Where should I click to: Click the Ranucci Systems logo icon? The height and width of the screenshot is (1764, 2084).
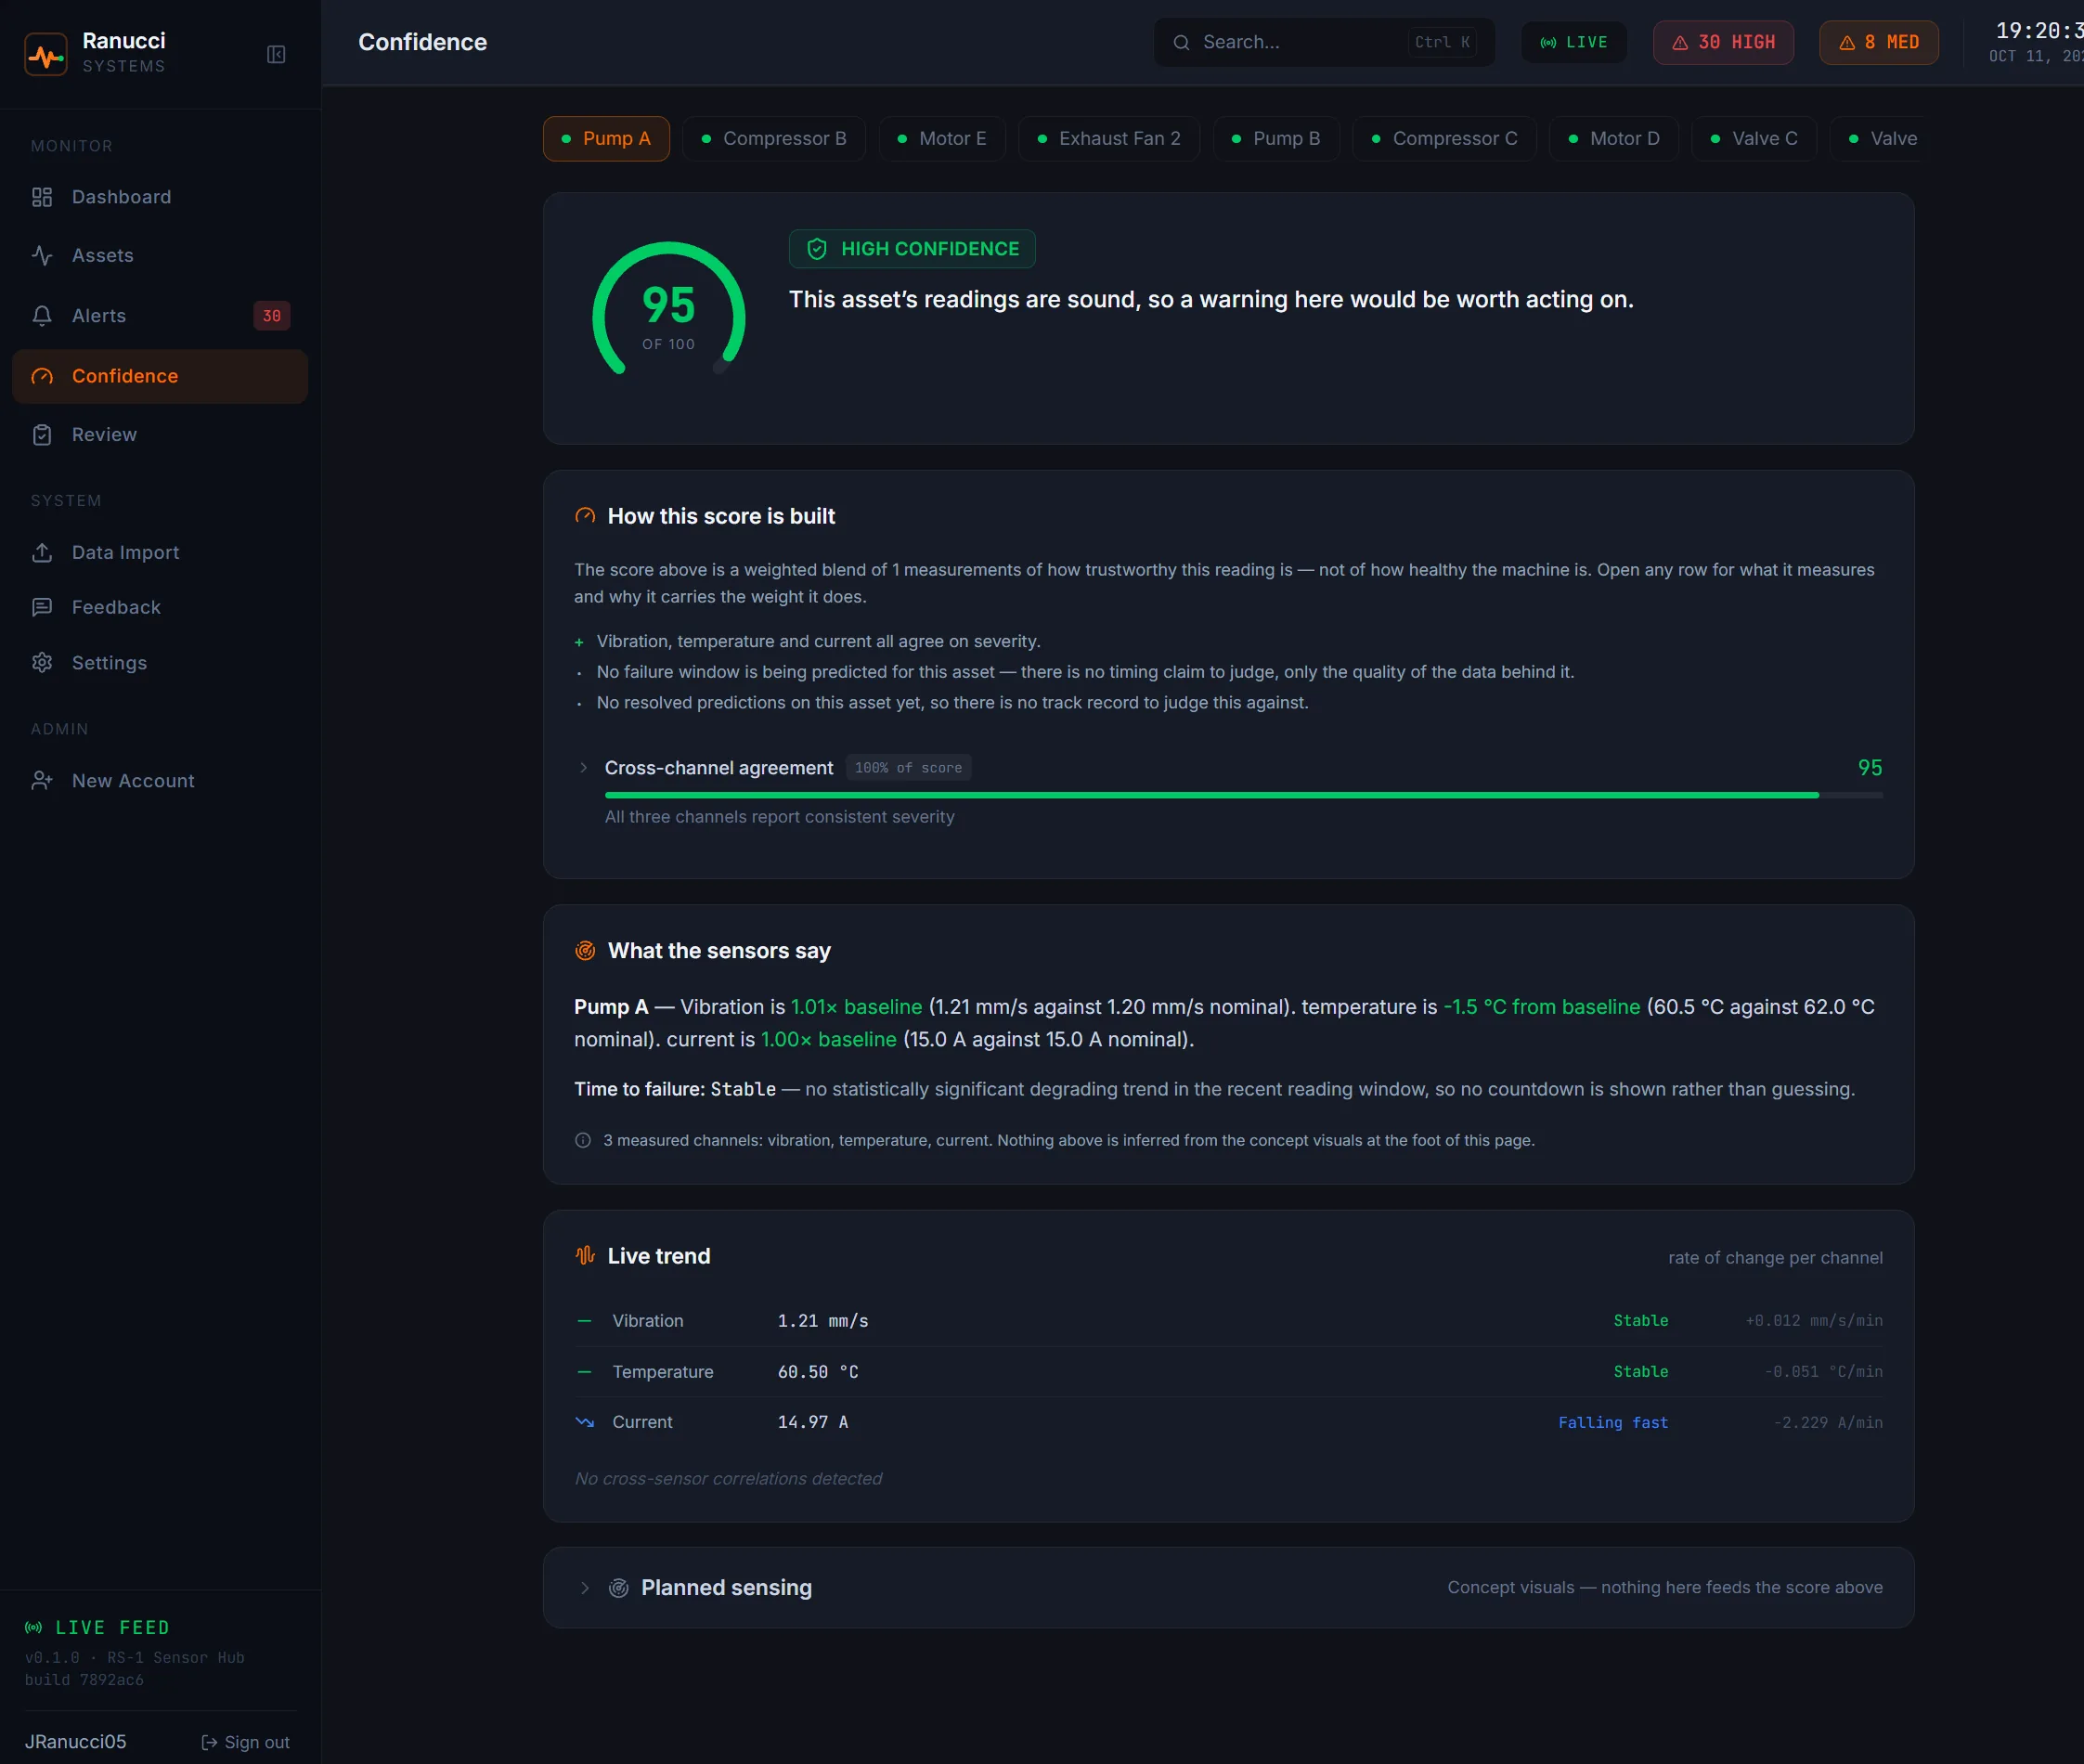click(46, 54)
